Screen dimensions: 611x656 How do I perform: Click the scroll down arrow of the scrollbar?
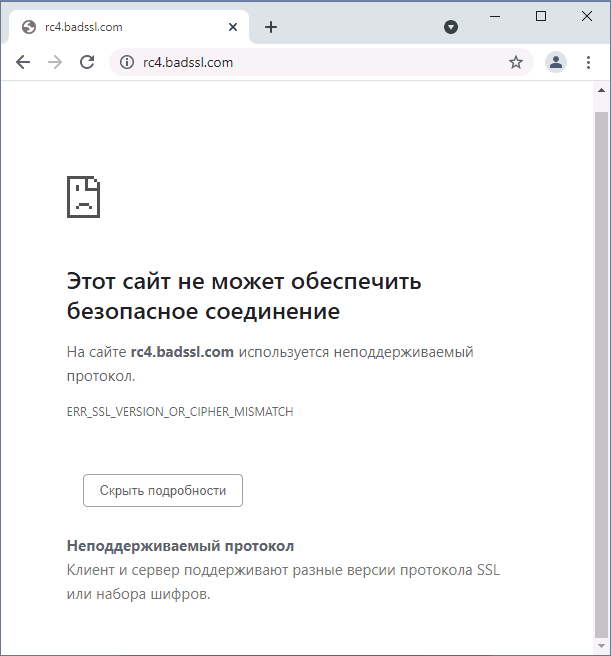point(601,646)
